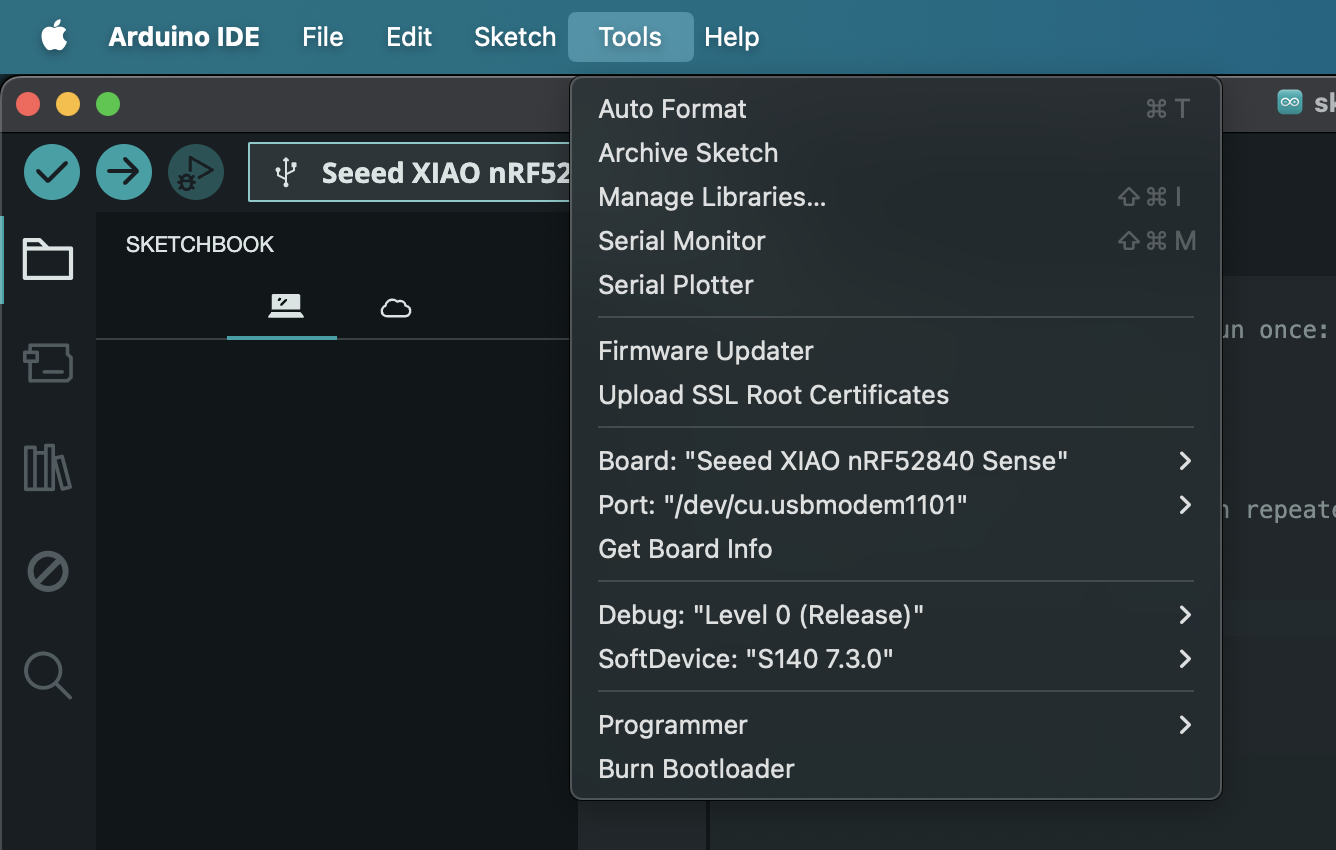The width and height of the screenshot is (1336, 850).
Task: Open the Edit menu
Action: [x=409, y=37]
